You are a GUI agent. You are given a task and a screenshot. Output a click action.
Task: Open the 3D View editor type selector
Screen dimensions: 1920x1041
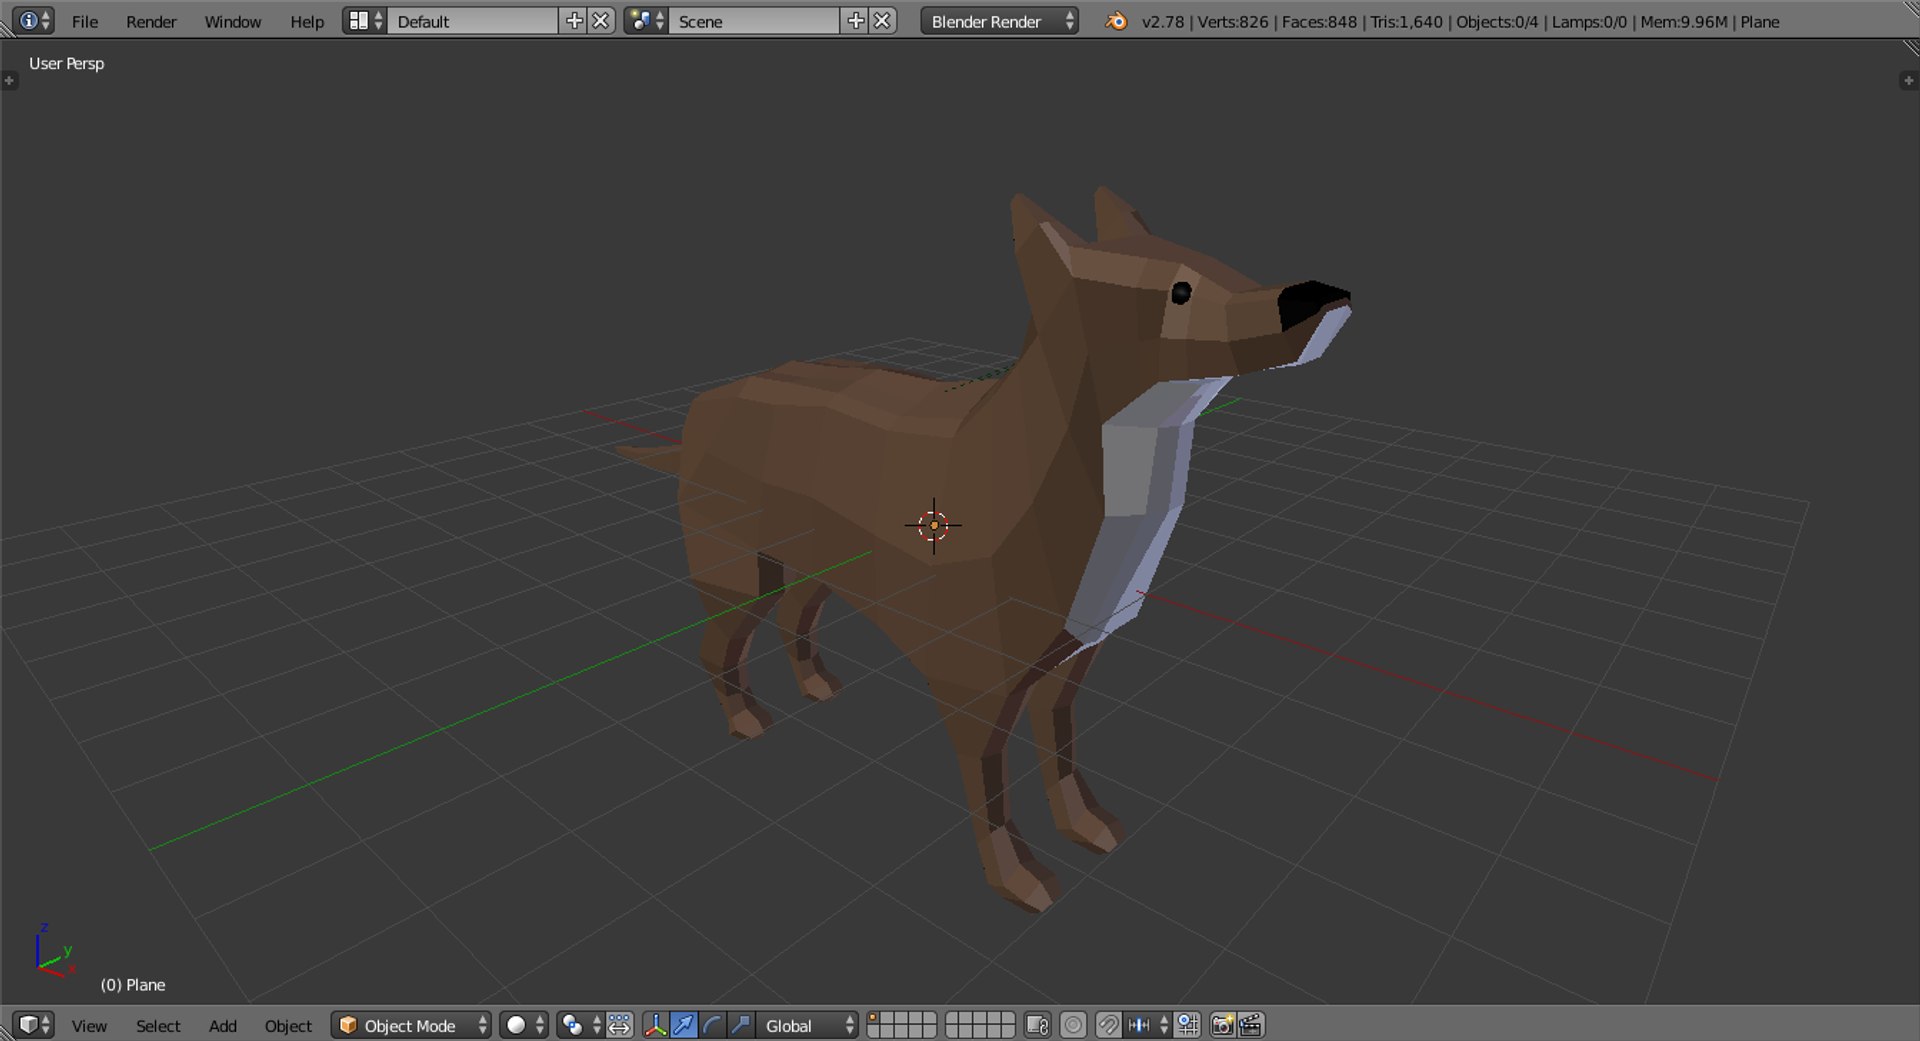coord(34,1025)
